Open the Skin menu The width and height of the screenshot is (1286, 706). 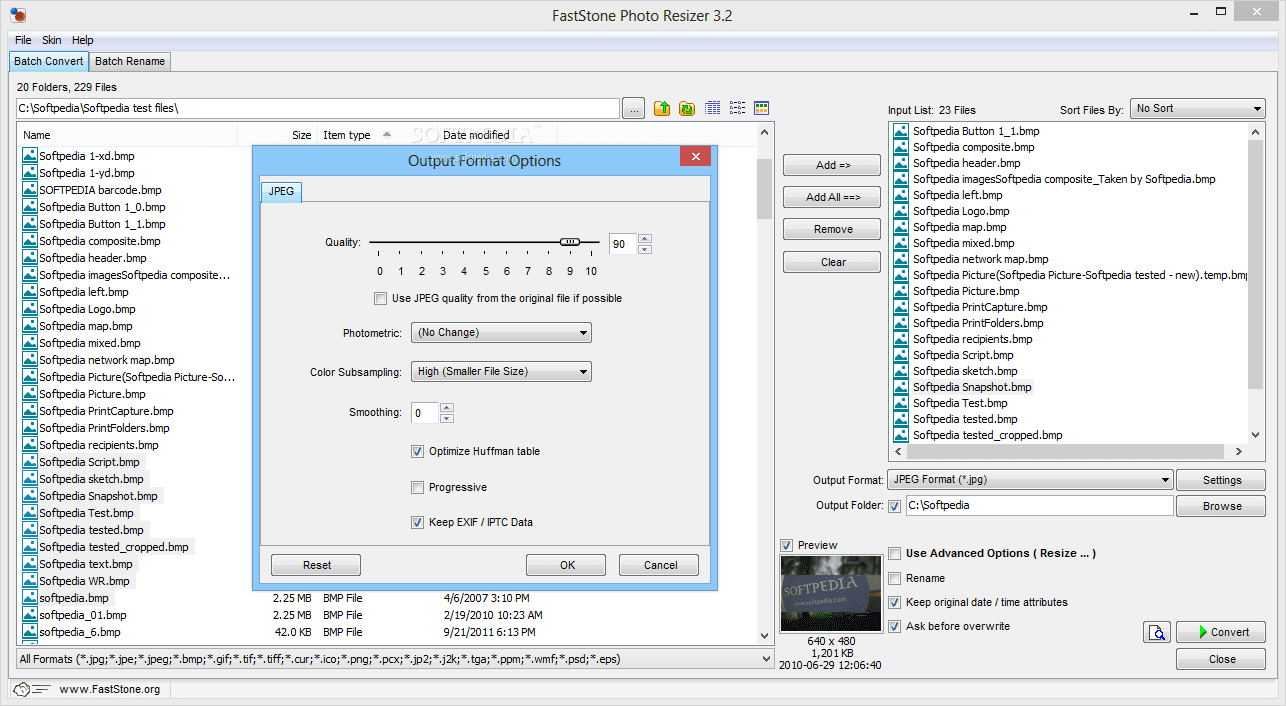51,40
